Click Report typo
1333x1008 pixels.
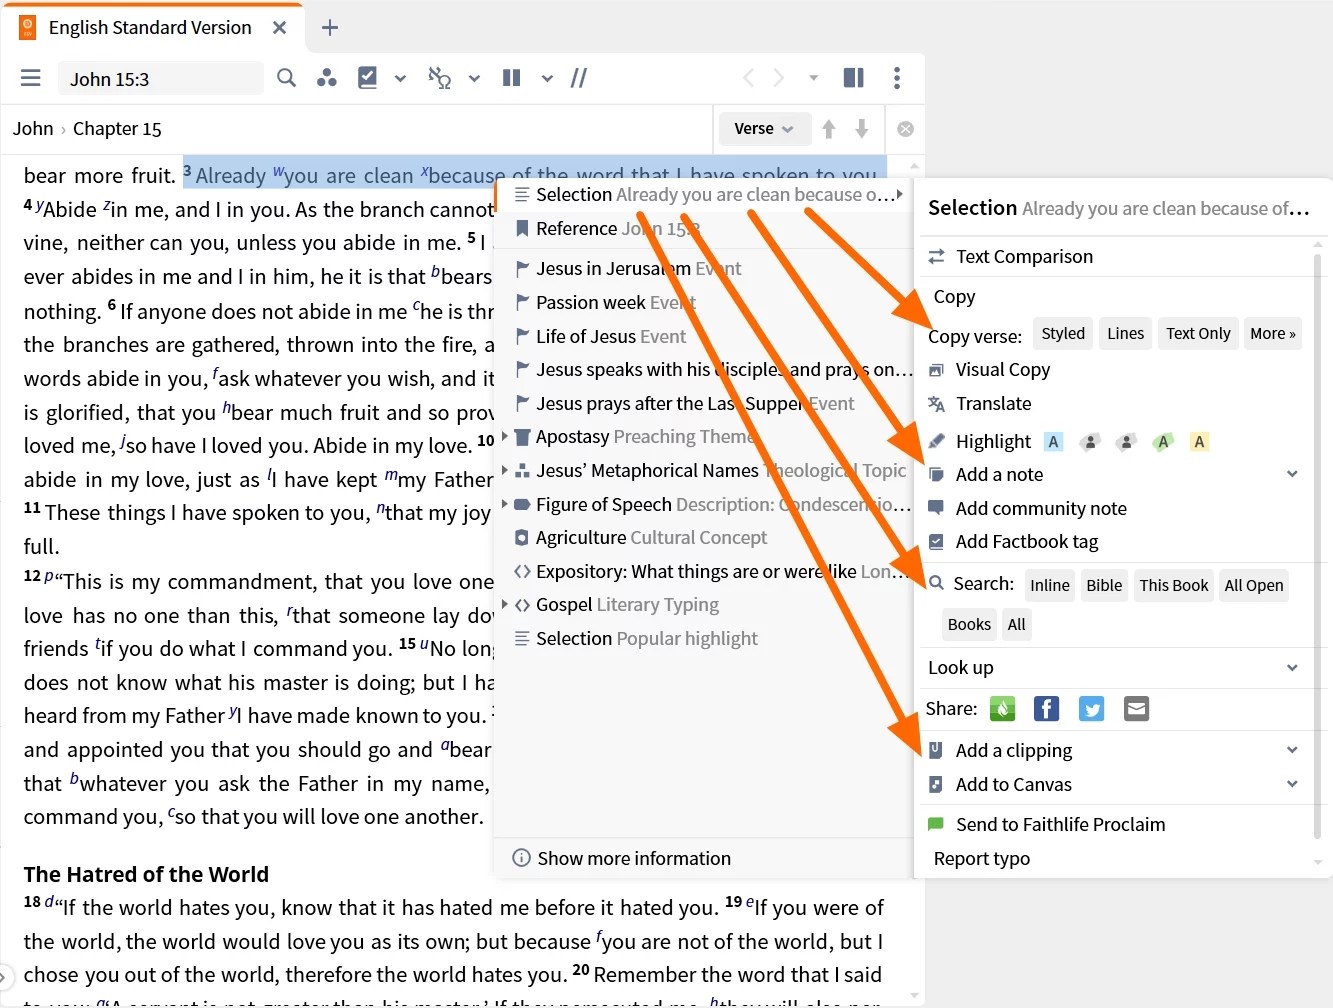(x=982, y=859)
